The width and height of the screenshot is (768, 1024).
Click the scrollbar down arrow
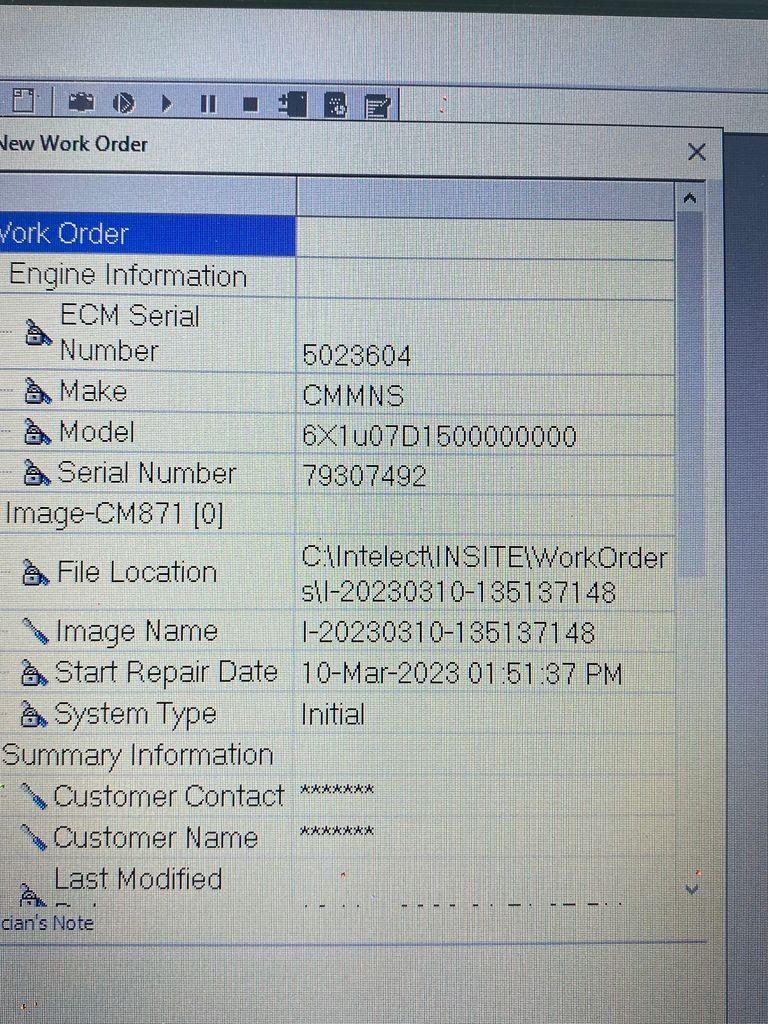690,887
